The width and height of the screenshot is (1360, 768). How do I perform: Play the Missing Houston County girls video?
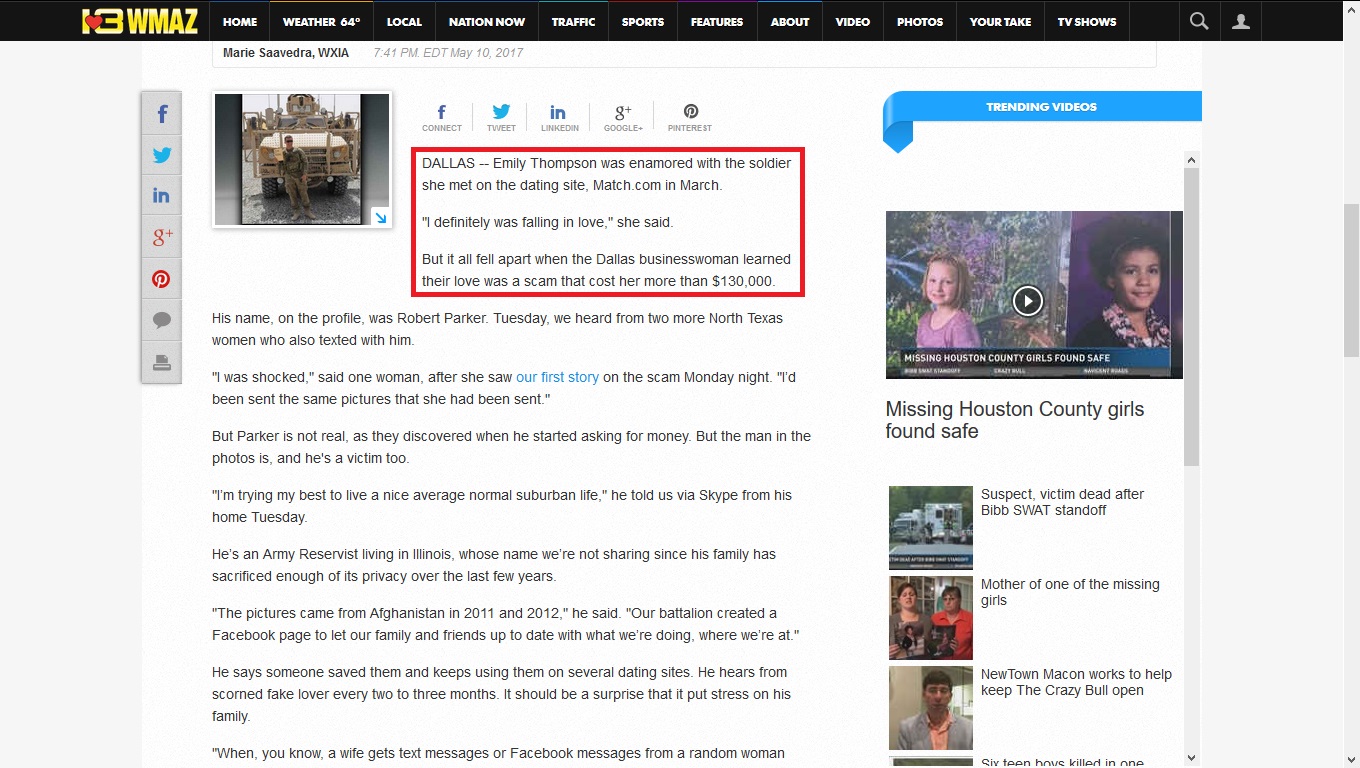pyautogui.click(x=1028, y=300)
